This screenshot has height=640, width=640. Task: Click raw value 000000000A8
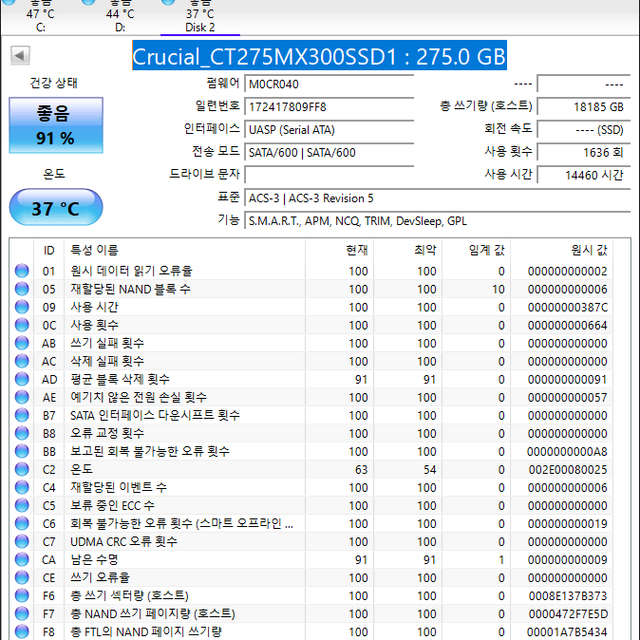pos(567,451)
